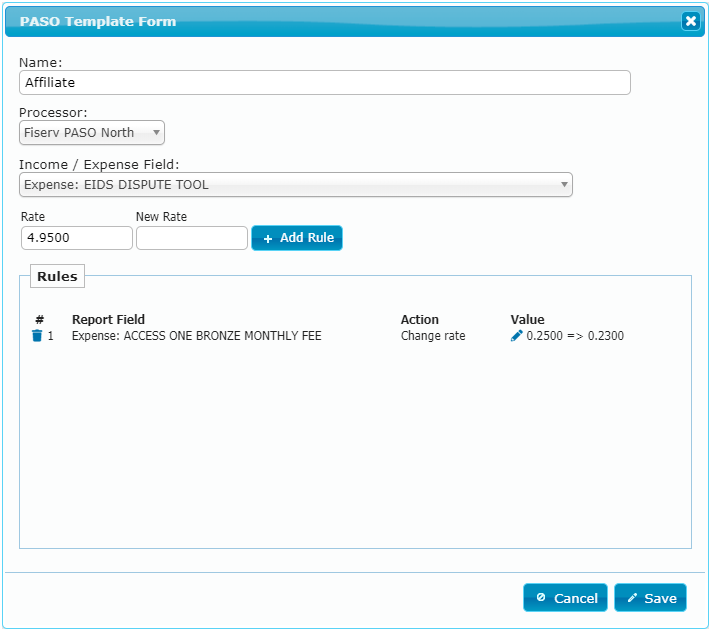Click the Change rate action text
The image size is (710, 632).
[433, 336]
